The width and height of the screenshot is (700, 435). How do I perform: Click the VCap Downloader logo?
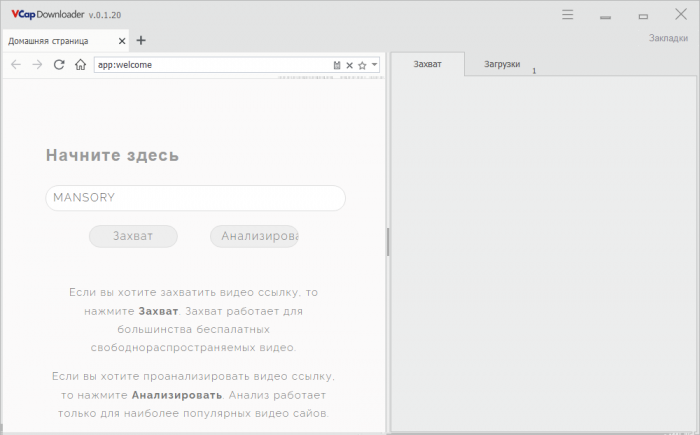pyautogui.click(x=48, y=14)
